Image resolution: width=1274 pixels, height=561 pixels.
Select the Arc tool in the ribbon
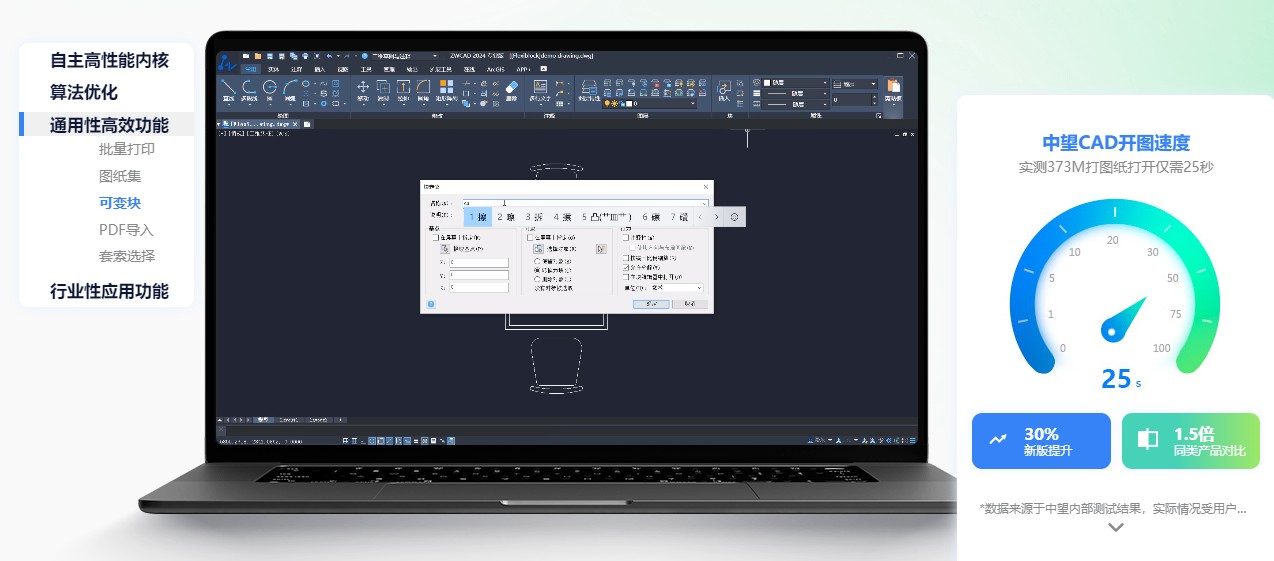(x=290, y=90)
